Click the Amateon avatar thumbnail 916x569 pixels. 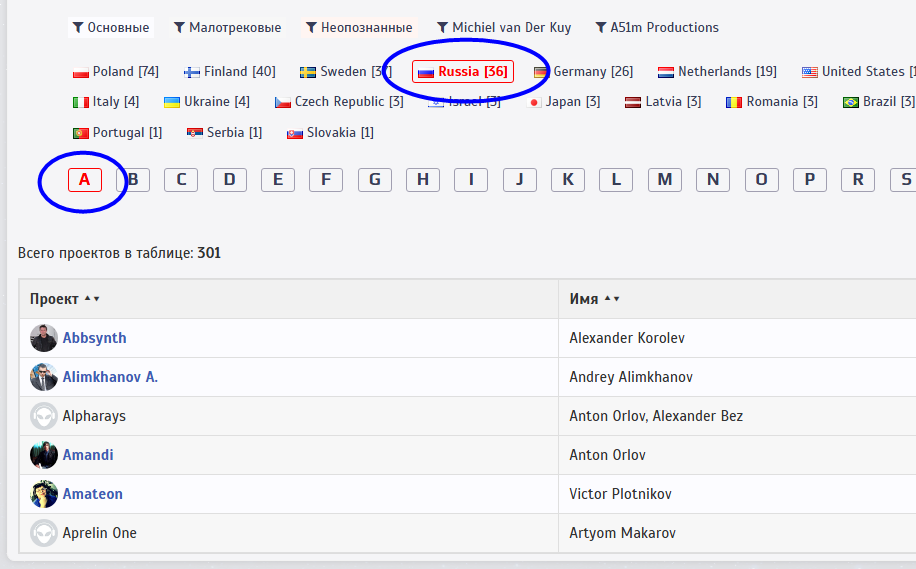(44, 494)
